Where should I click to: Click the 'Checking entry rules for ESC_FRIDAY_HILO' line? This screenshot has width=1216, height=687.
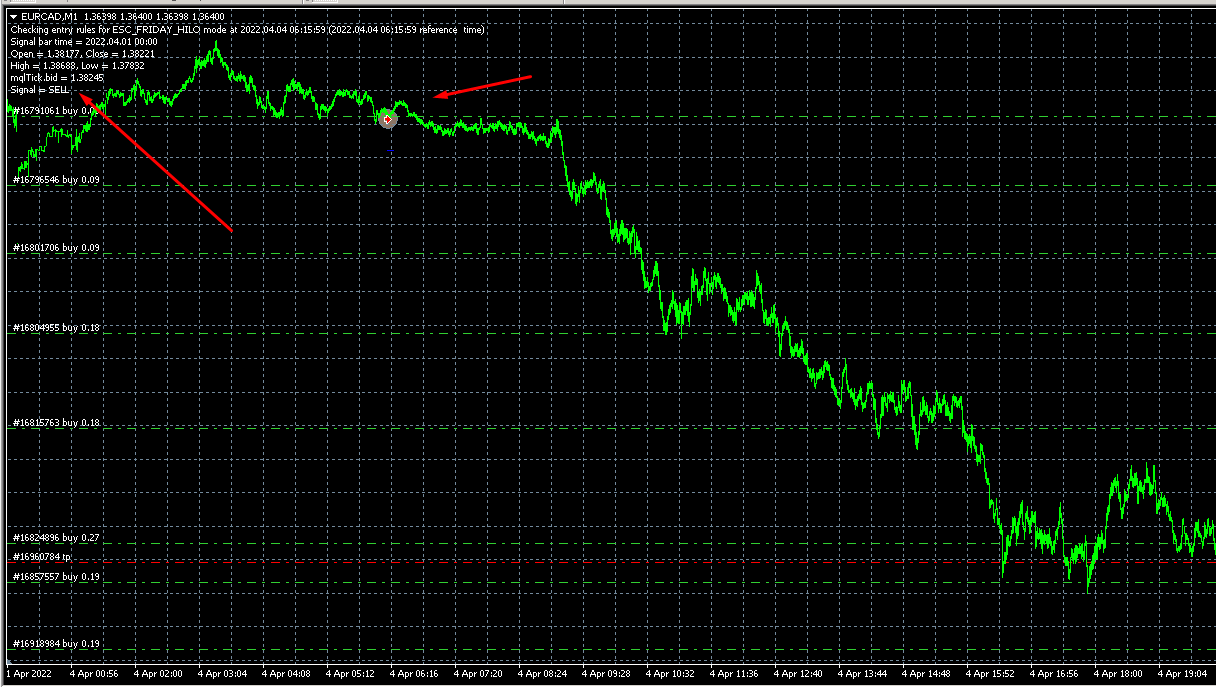(248, 30)
